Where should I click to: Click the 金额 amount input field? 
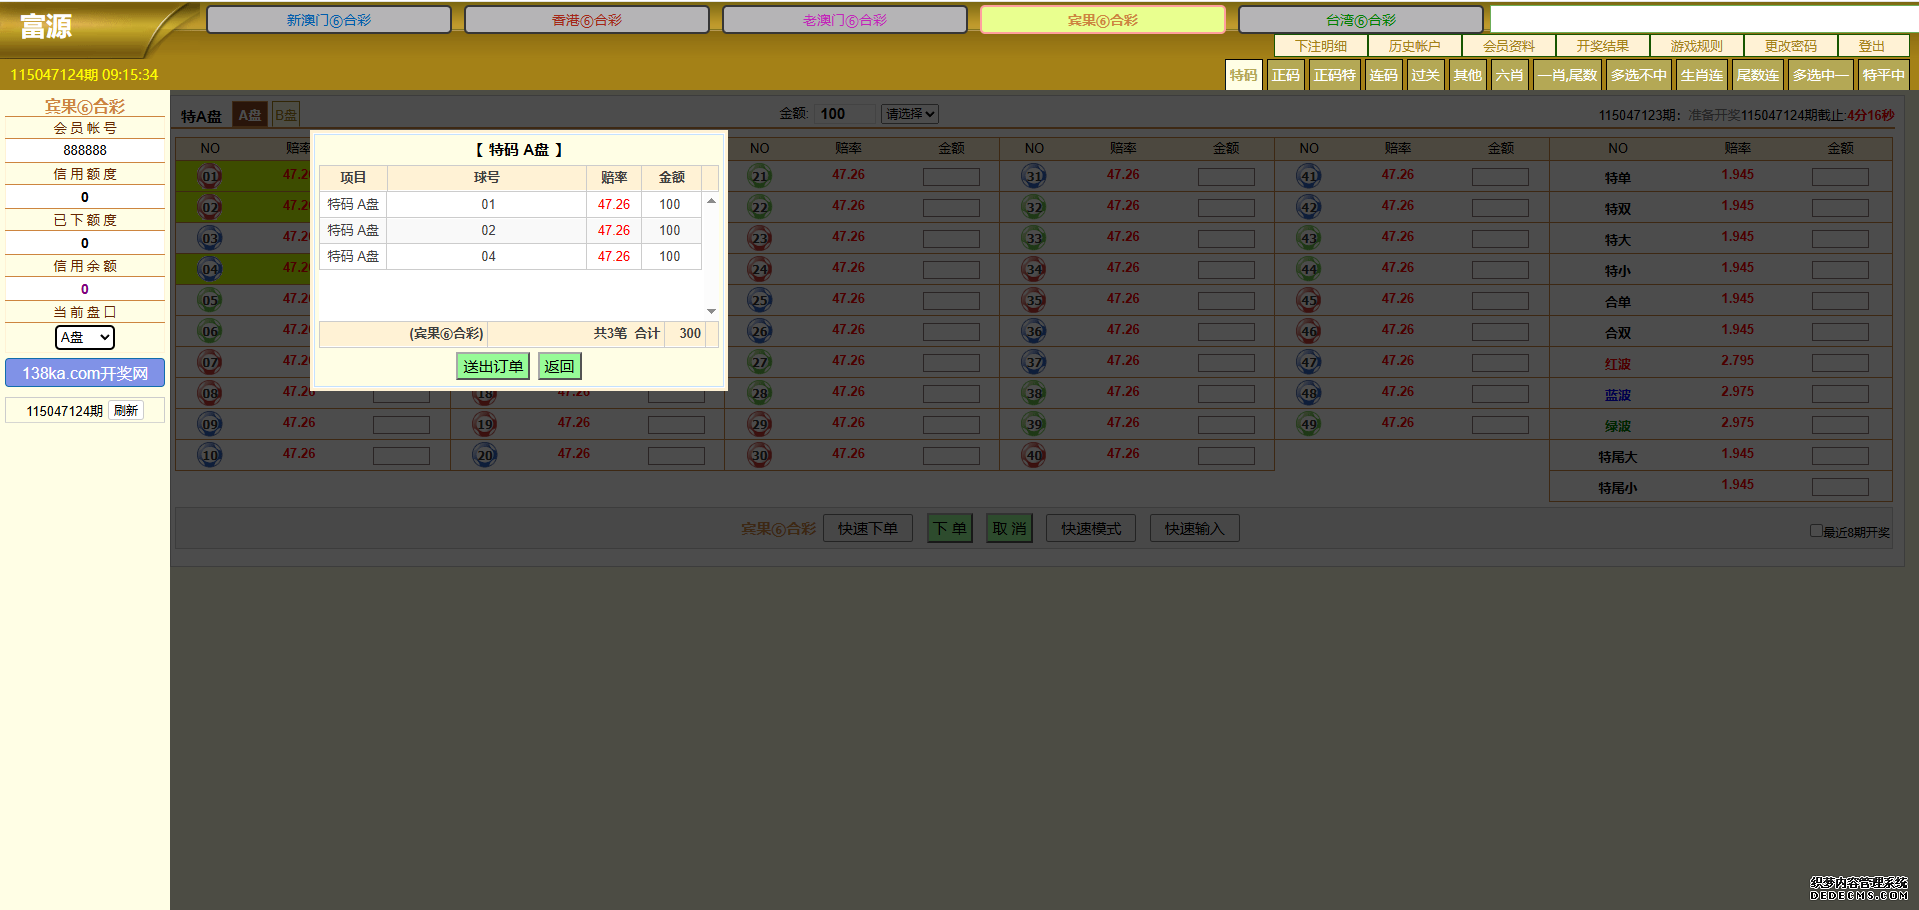click(845, 114)
